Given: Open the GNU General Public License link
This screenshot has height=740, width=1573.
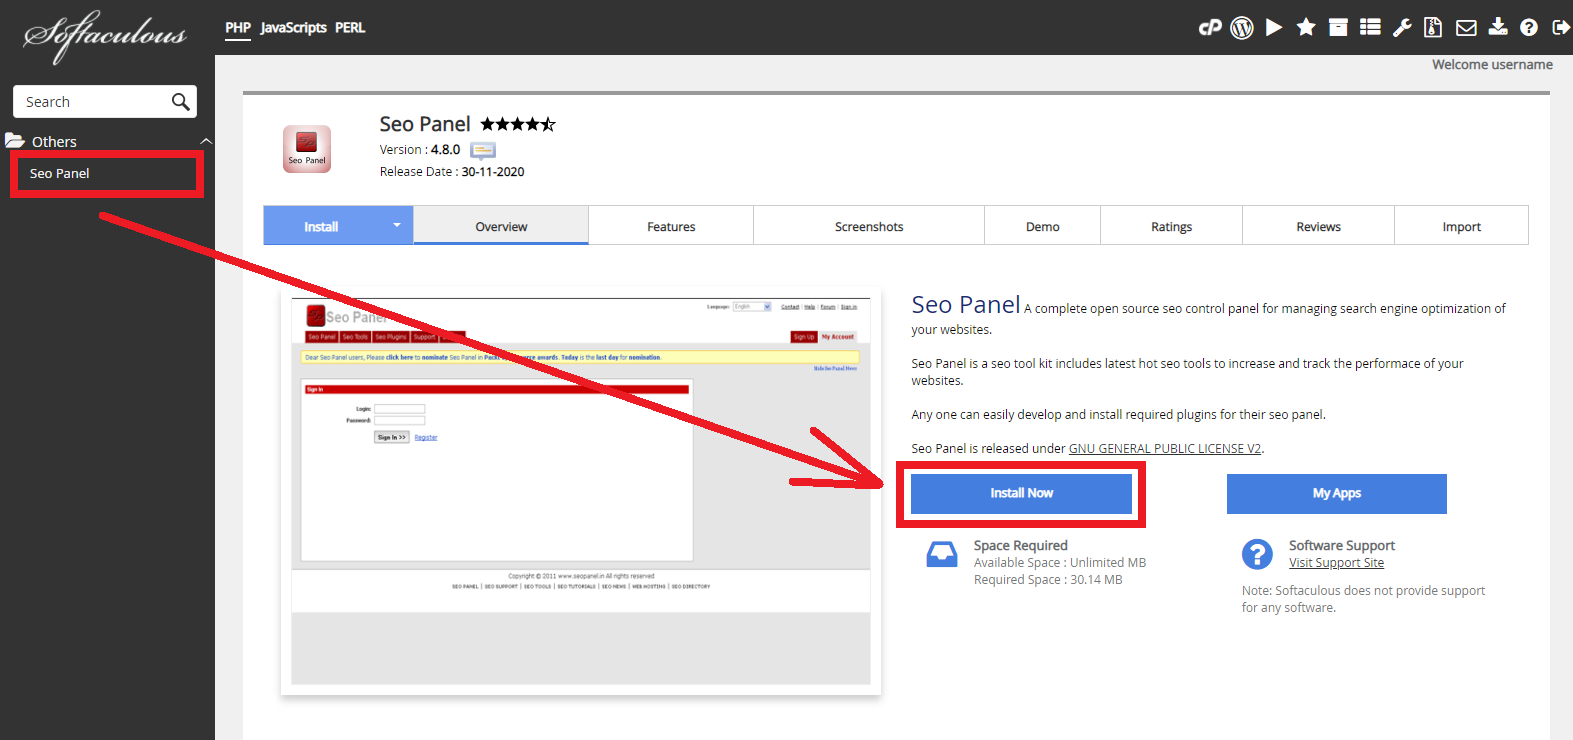Looking at the screenshot, I should (1165, 448).
